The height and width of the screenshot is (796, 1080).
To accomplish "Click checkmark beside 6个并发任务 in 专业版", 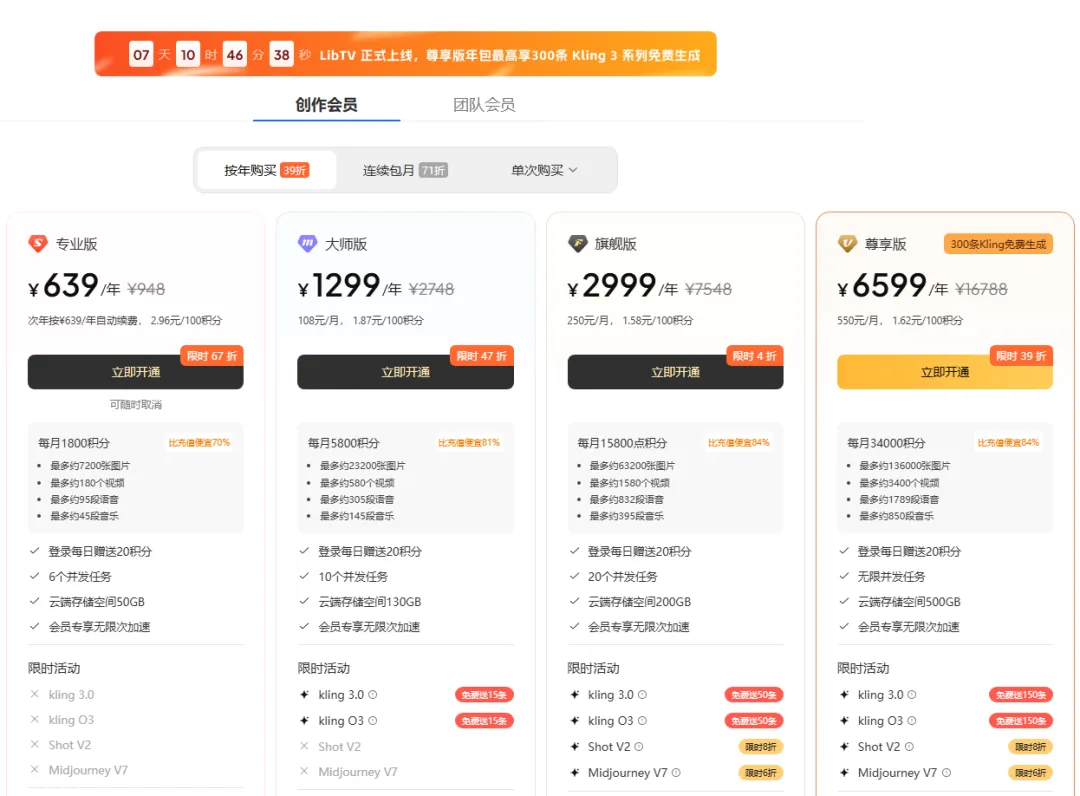I will 34,576.
